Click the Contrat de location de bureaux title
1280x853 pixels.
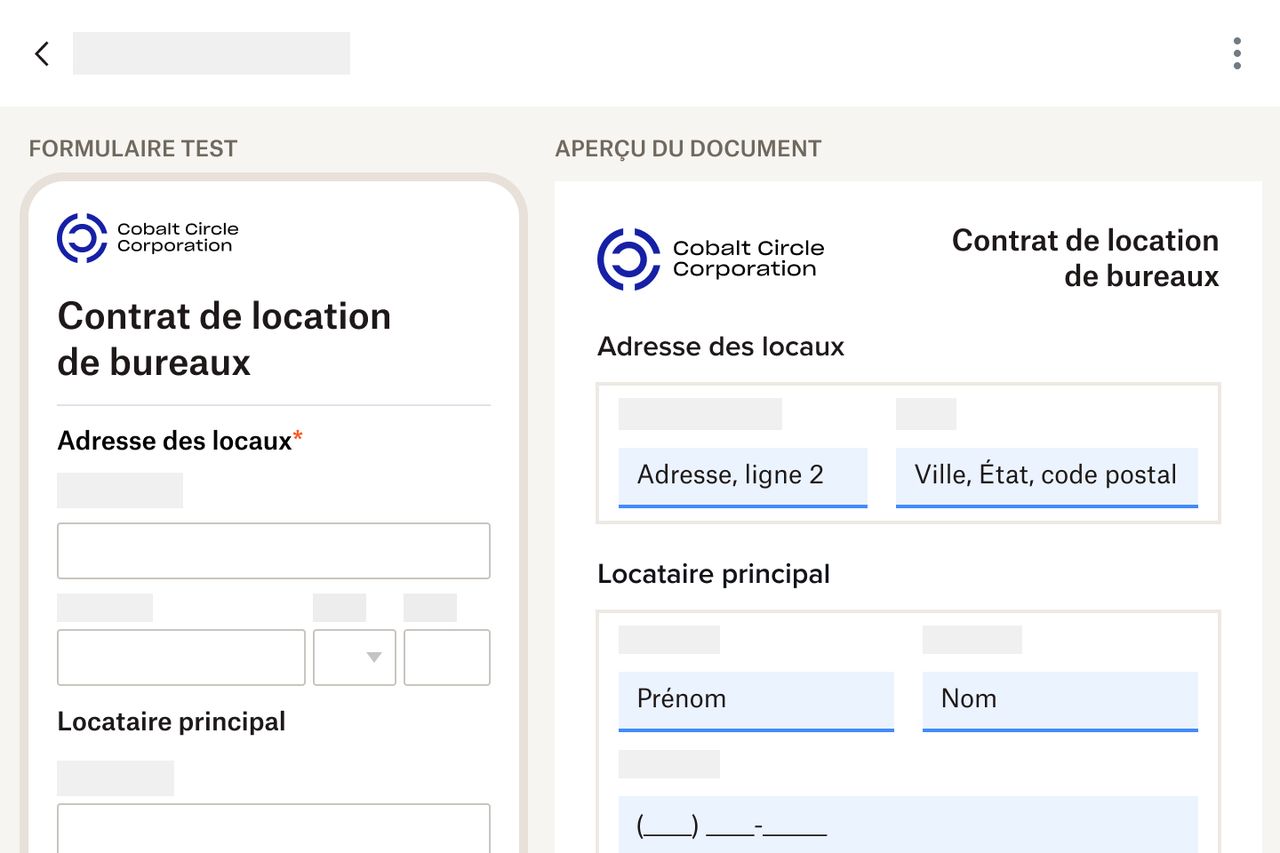click(x=224, y=340)
